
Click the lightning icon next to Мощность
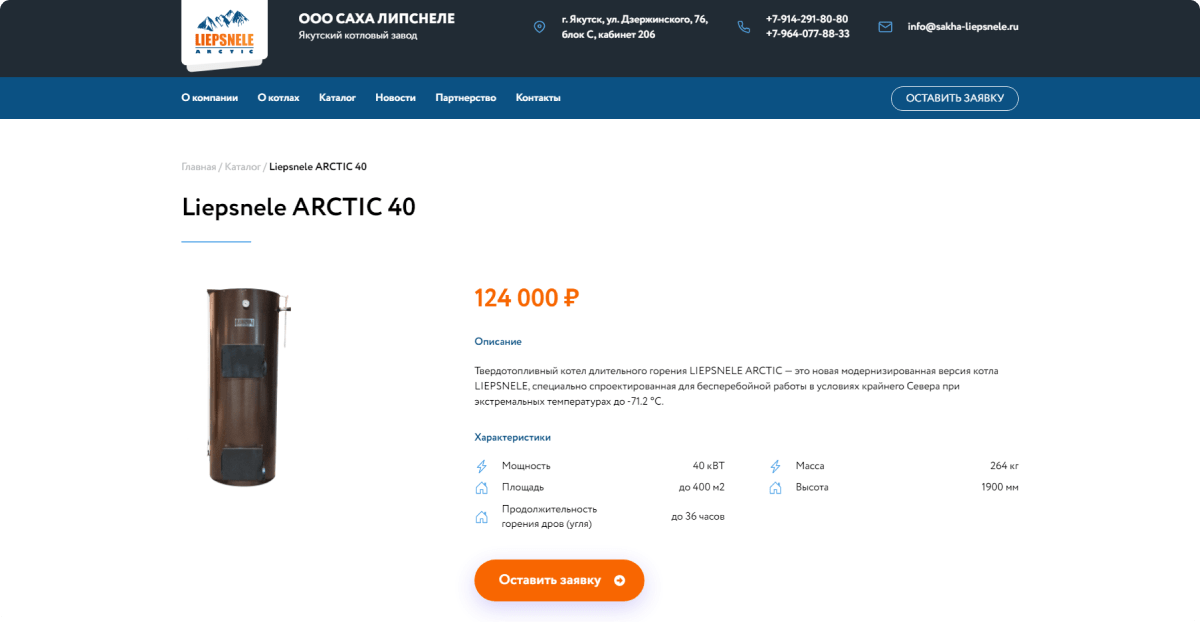(482, 466)
